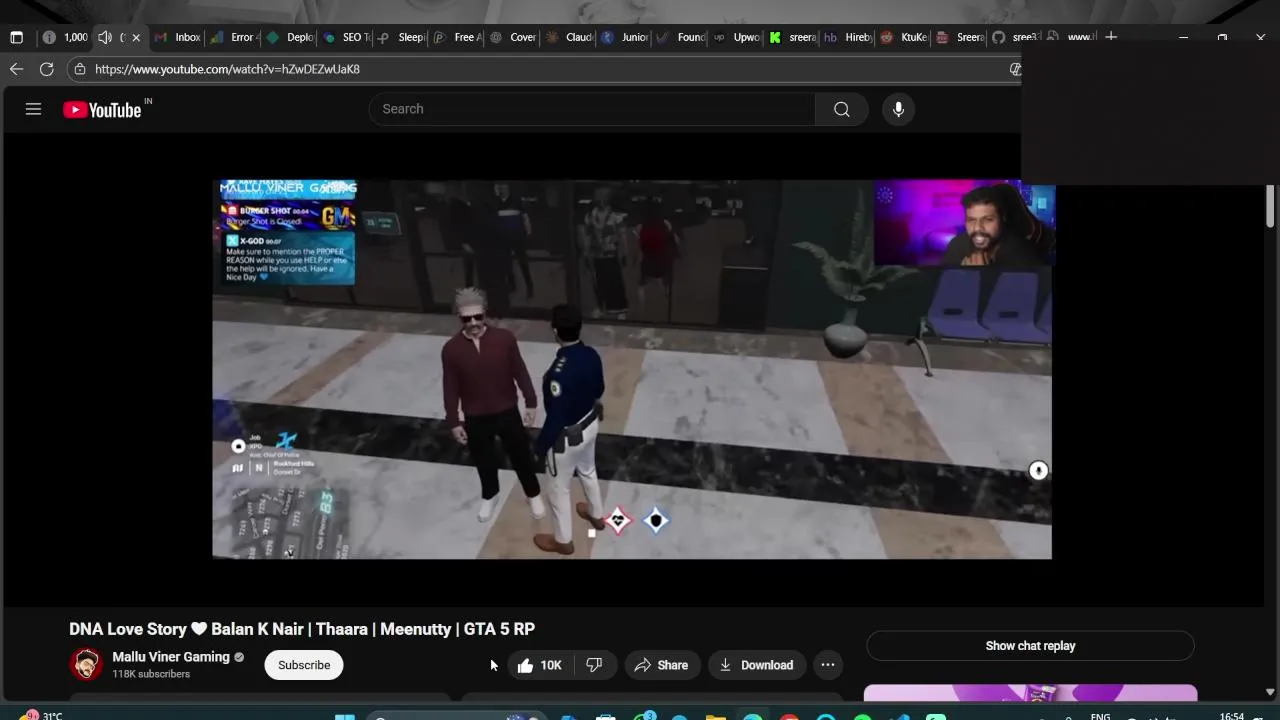Click the page scrollbar down arrow
The image size is (1280, 720).
point(1270,692)
